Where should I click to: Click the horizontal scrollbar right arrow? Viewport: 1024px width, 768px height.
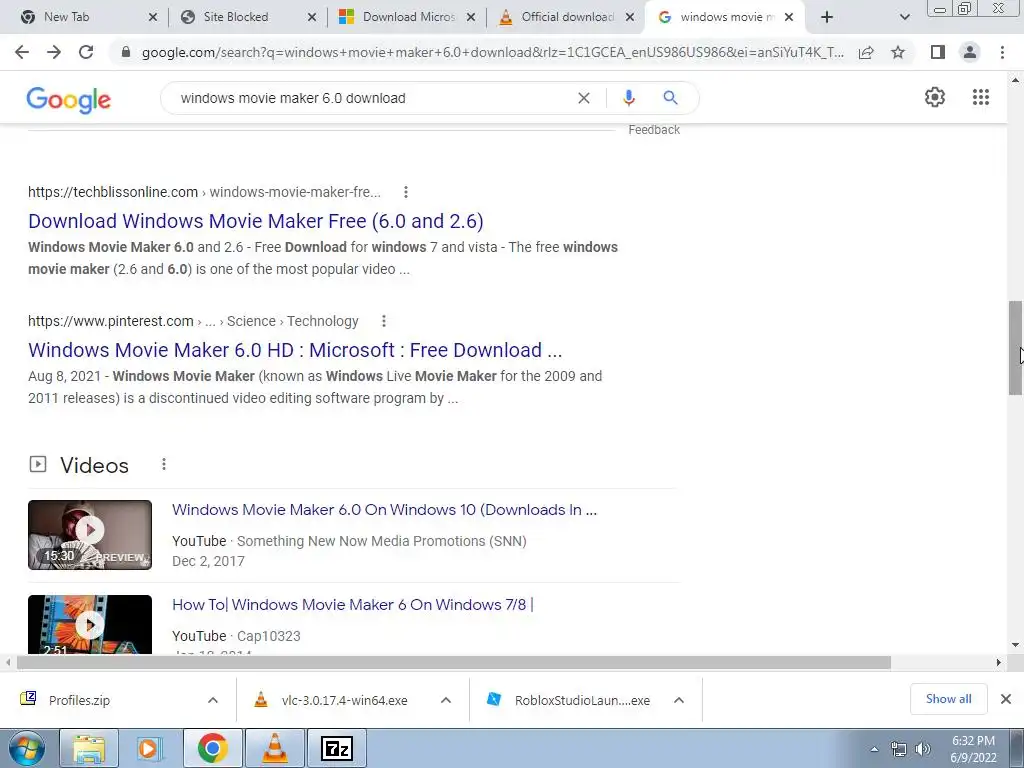[x=998, y=663]
